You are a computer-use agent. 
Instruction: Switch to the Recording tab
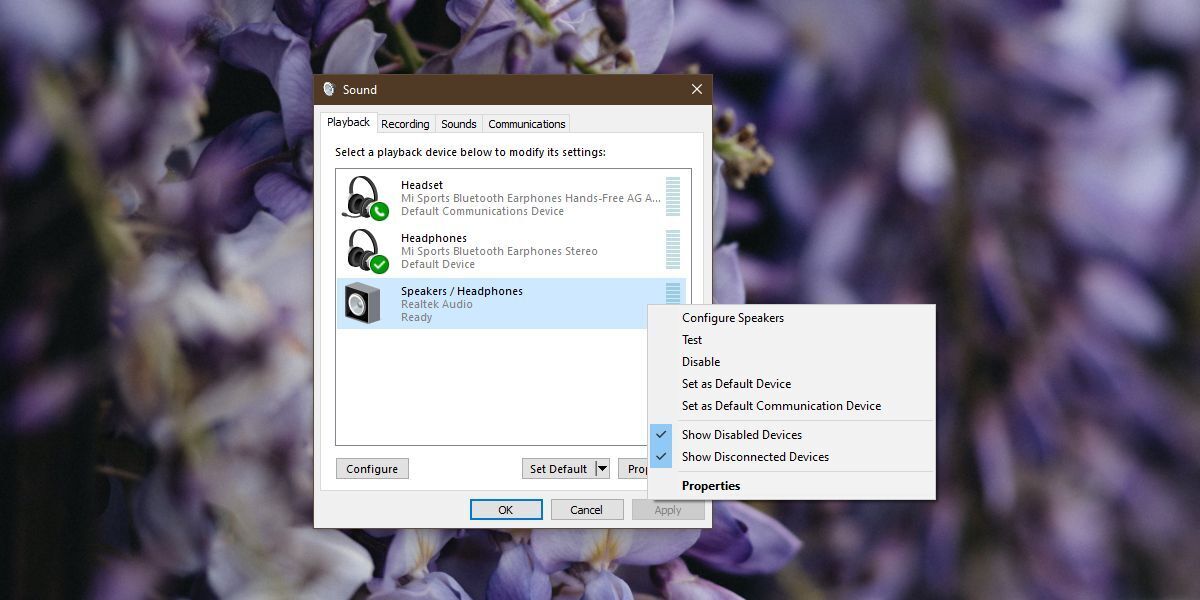(405, 123)
